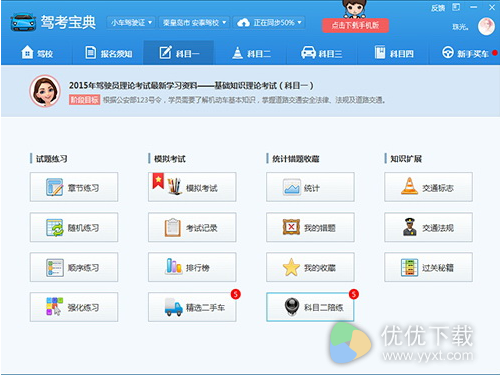Switch to the 报名须知 tab
The image size is (500, 377).
(109, 53)
